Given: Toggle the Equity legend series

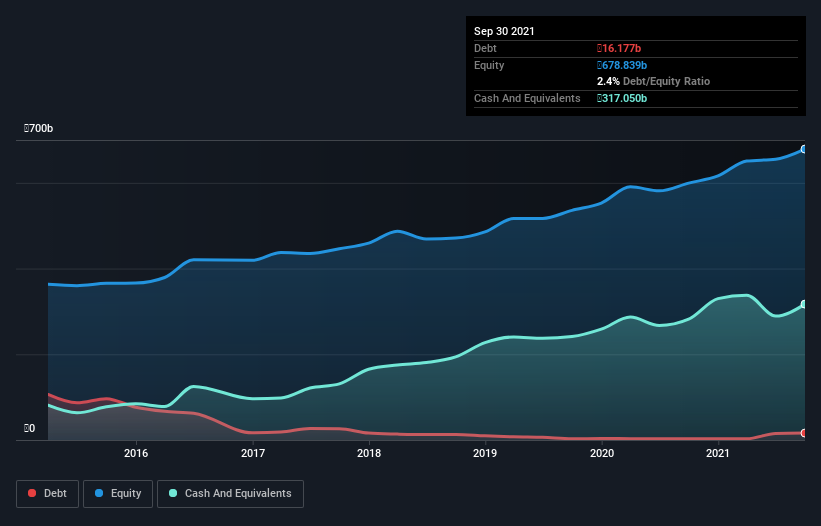Looking at the screenshot, I should tap(118, 494).
